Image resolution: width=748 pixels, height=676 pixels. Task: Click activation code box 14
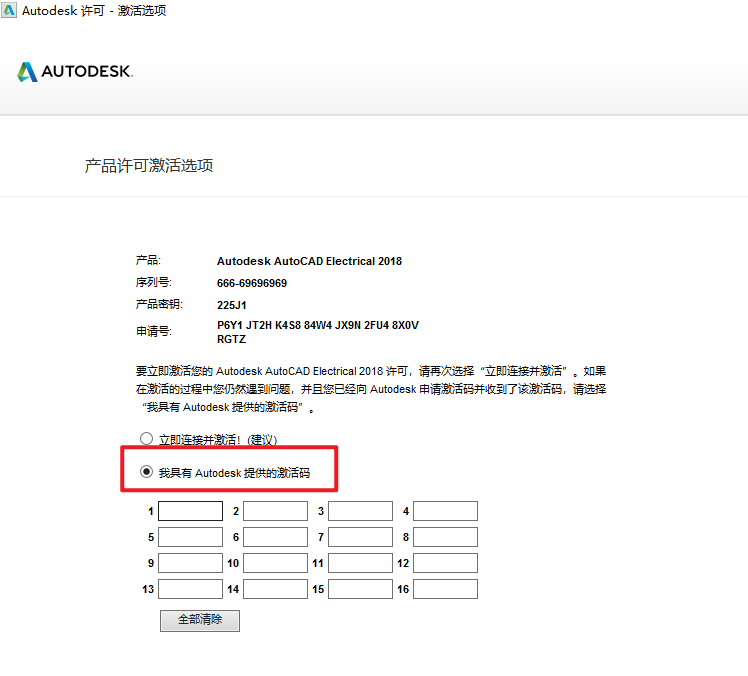275,589
